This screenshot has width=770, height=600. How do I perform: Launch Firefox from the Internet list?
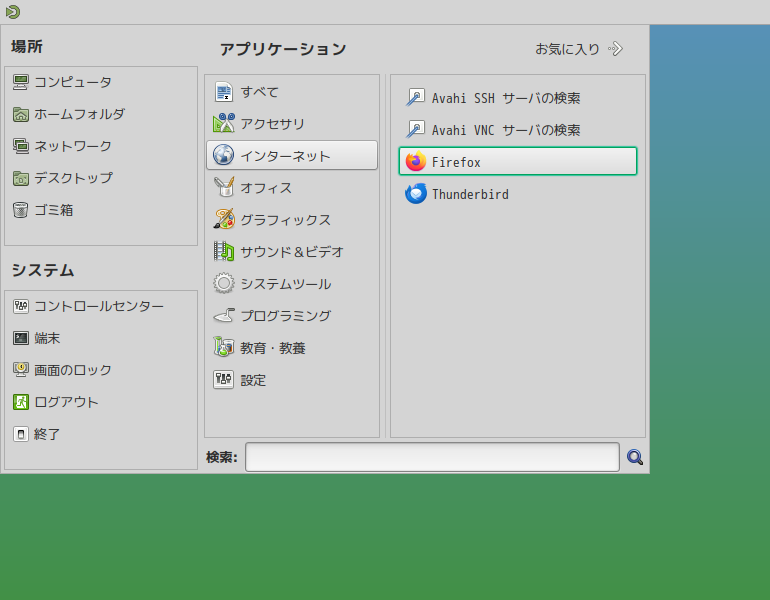click(518, 161)
